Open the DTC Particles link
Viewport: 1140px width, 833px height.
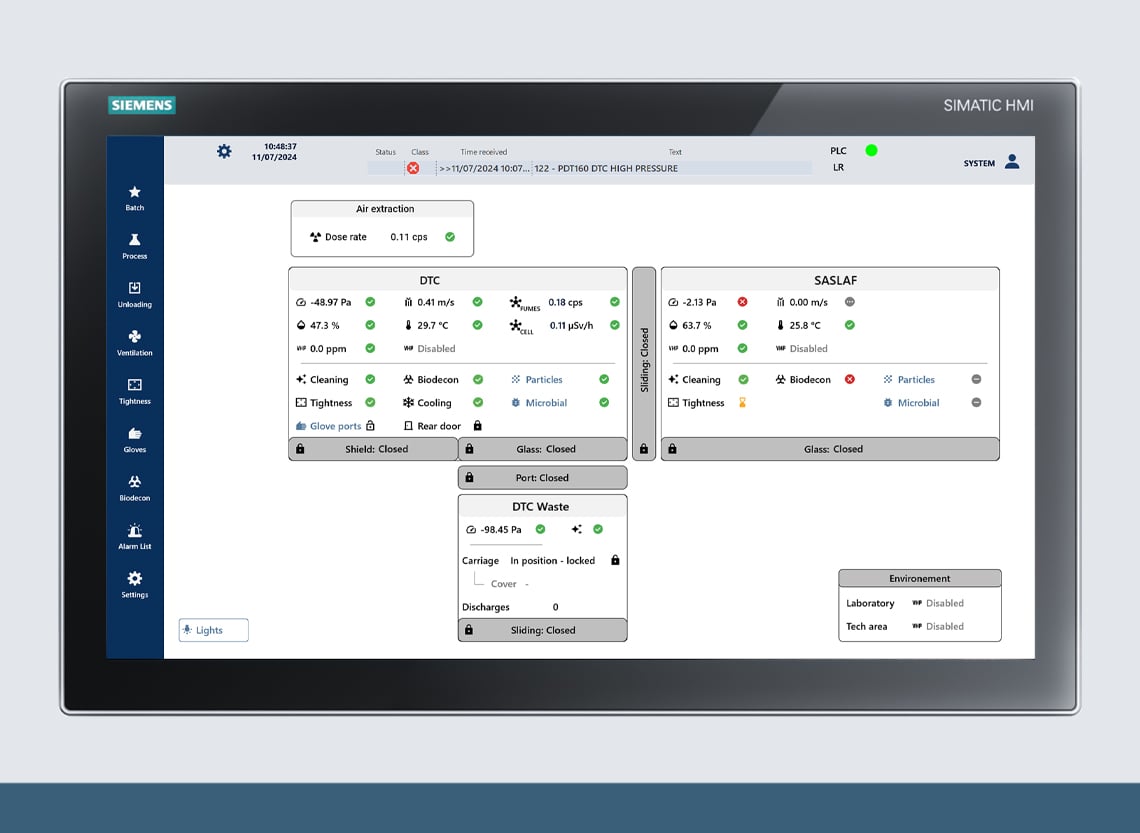click(544, 379)
